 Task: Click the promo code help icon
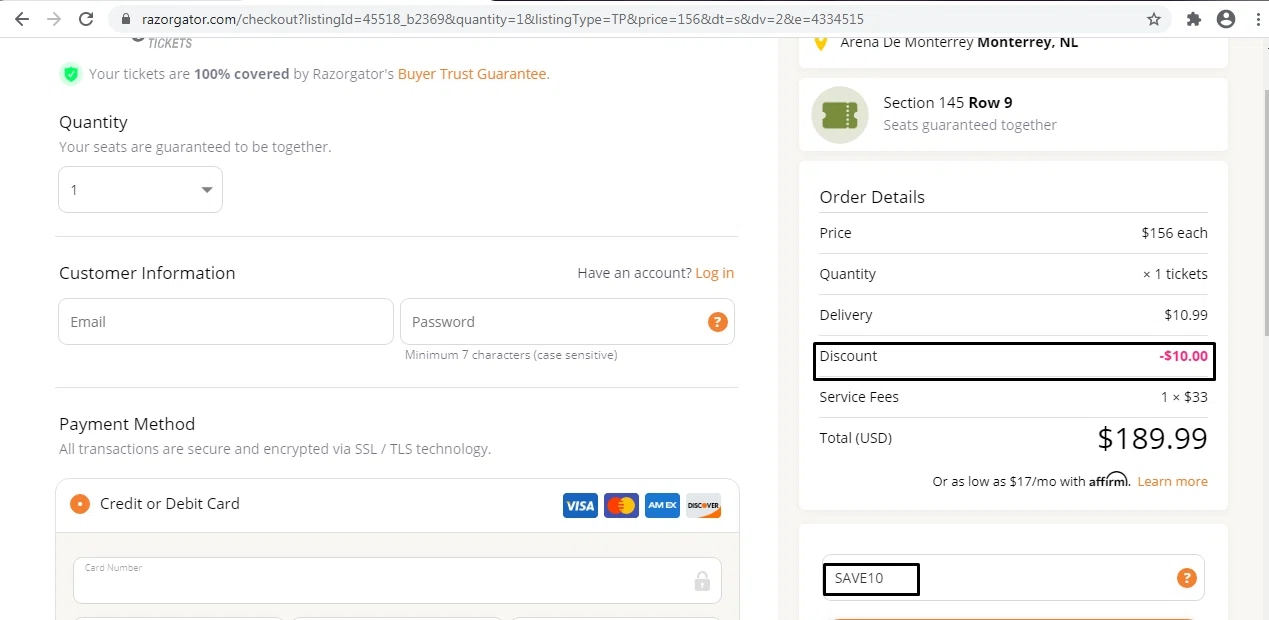[1186, 577]
